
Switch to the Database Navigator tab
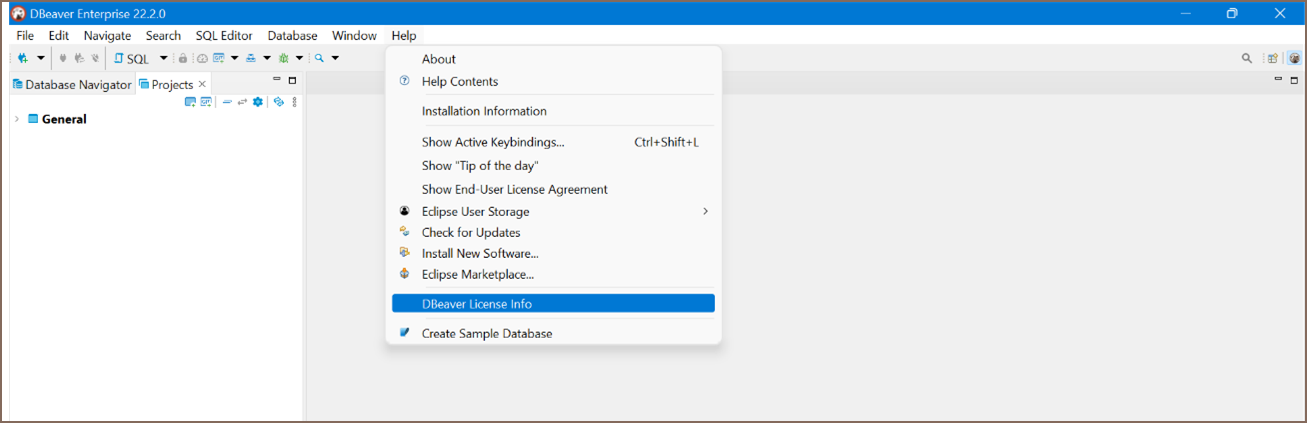click(72, 84)
